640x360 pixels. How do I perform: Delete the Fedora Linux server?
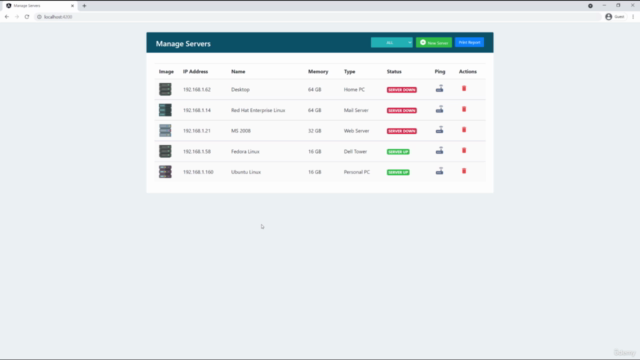[x=464, y=151]
